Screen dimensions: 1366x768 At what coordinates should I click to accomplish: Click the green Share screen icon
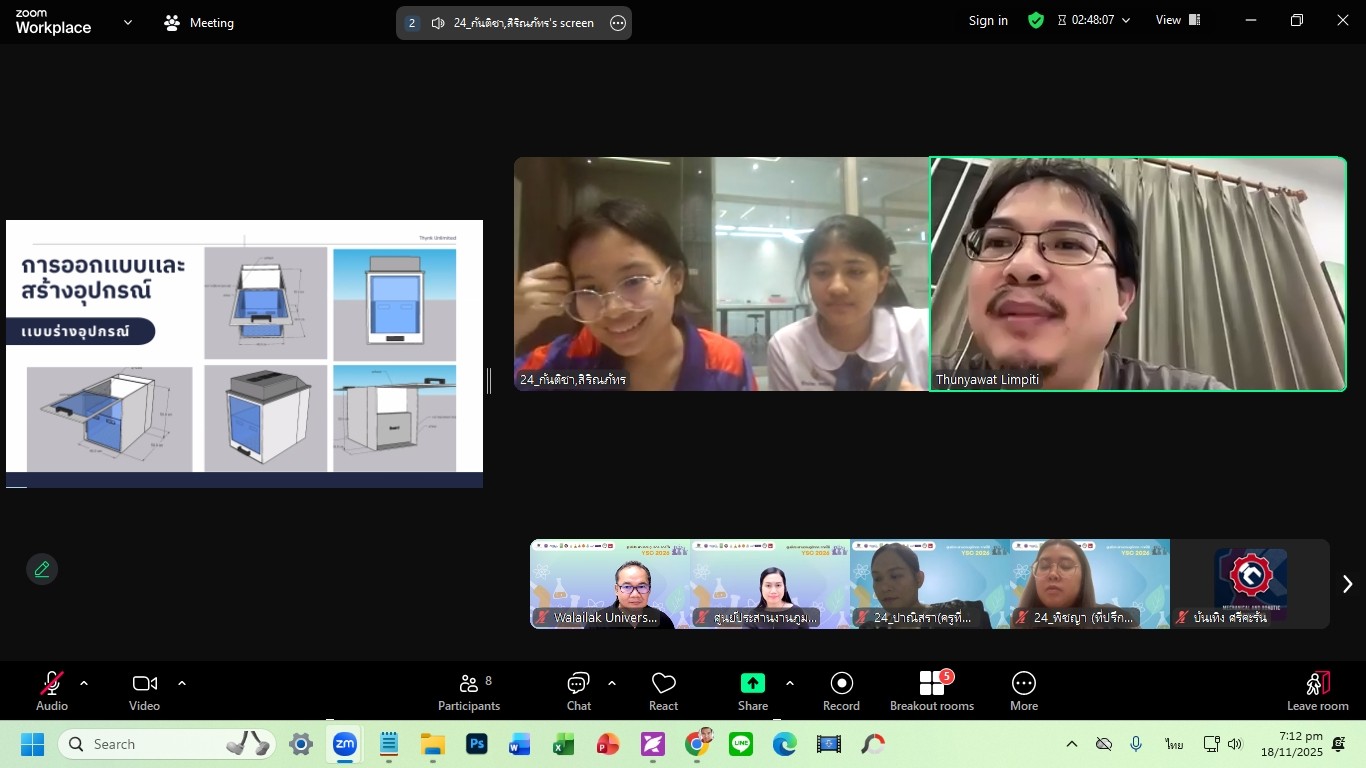752,683
